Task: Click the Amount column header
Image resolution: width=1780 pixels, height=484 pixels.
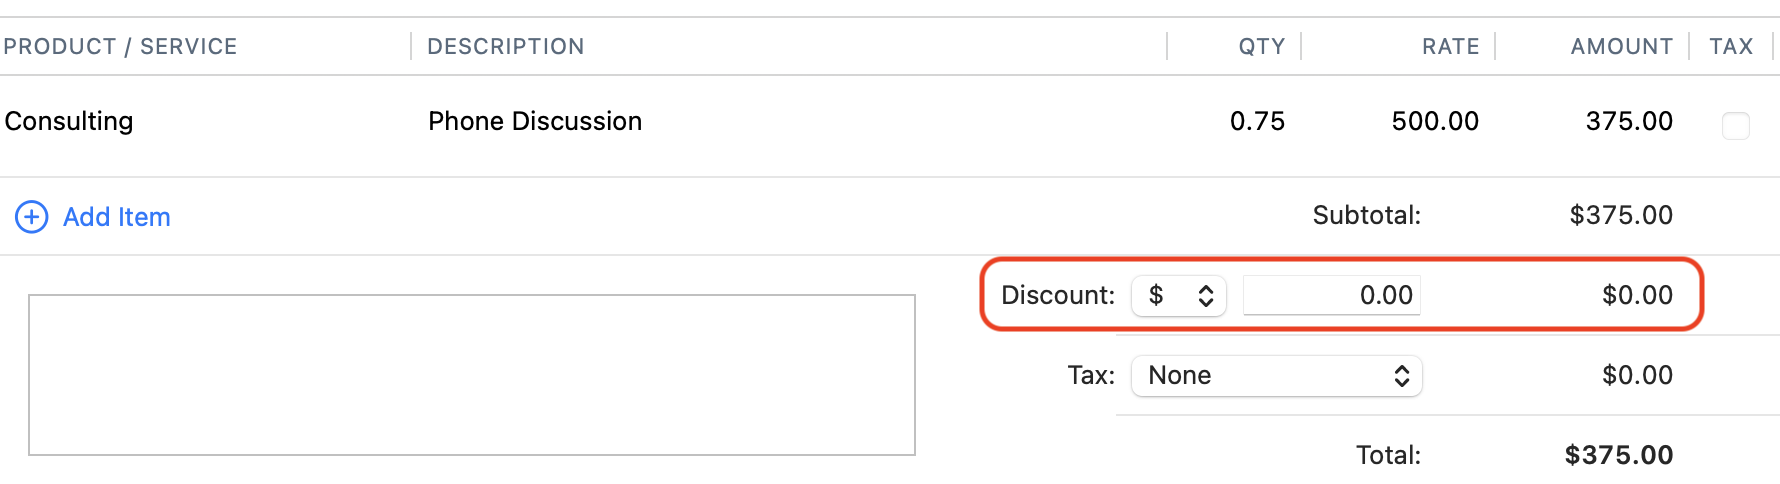Action: [x=1621, y=47]
